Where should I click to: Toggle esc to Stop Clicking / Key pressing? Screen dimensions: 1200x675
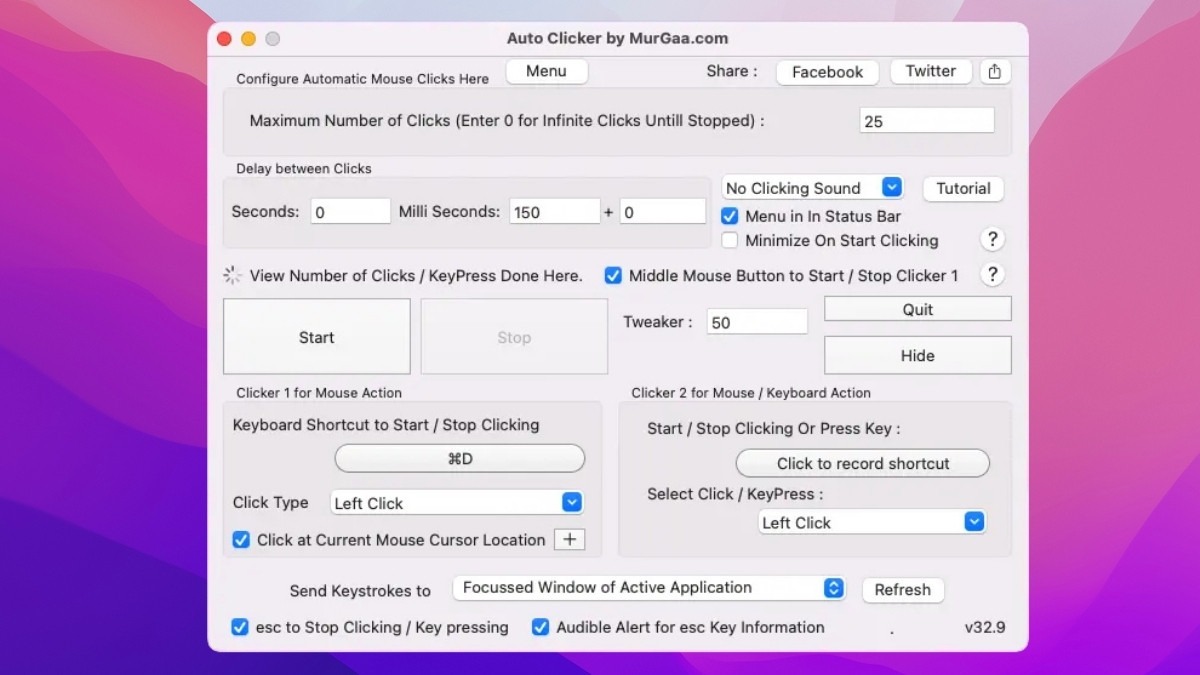pos(240,627)
